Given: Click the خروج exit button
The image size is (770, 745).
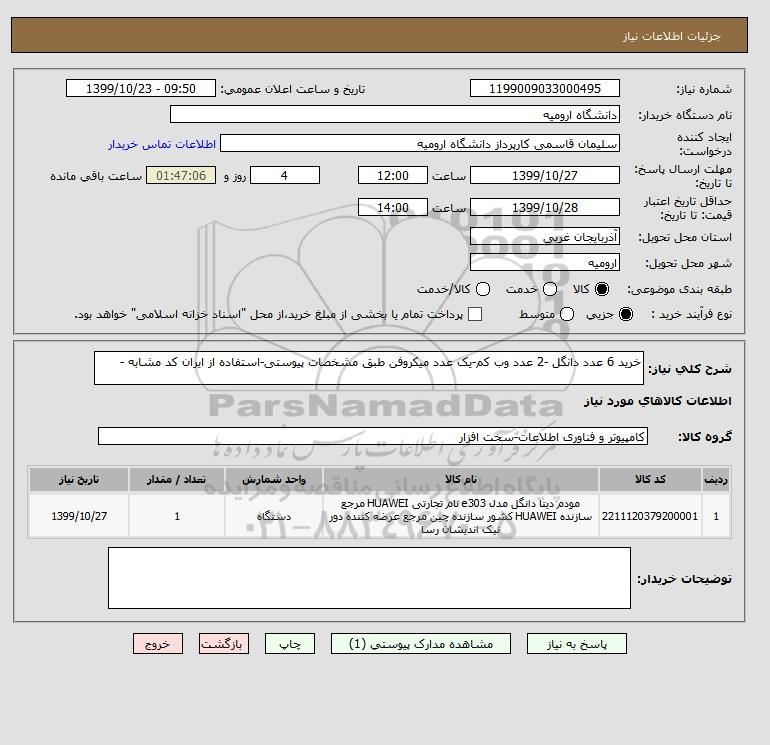Looking at the screenshot, I should [x=158, y=644].
